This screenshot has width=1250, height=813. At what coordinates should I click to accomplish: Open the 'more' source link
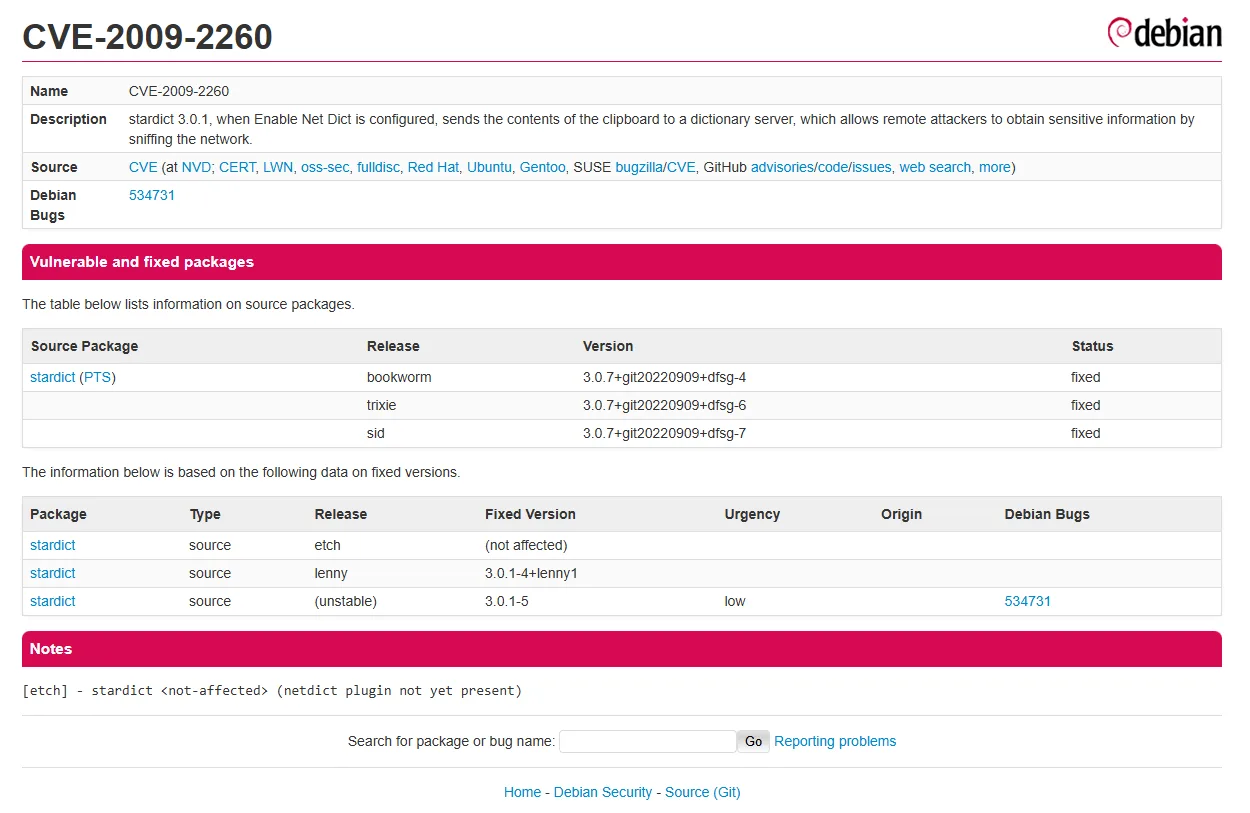(995, 167)
